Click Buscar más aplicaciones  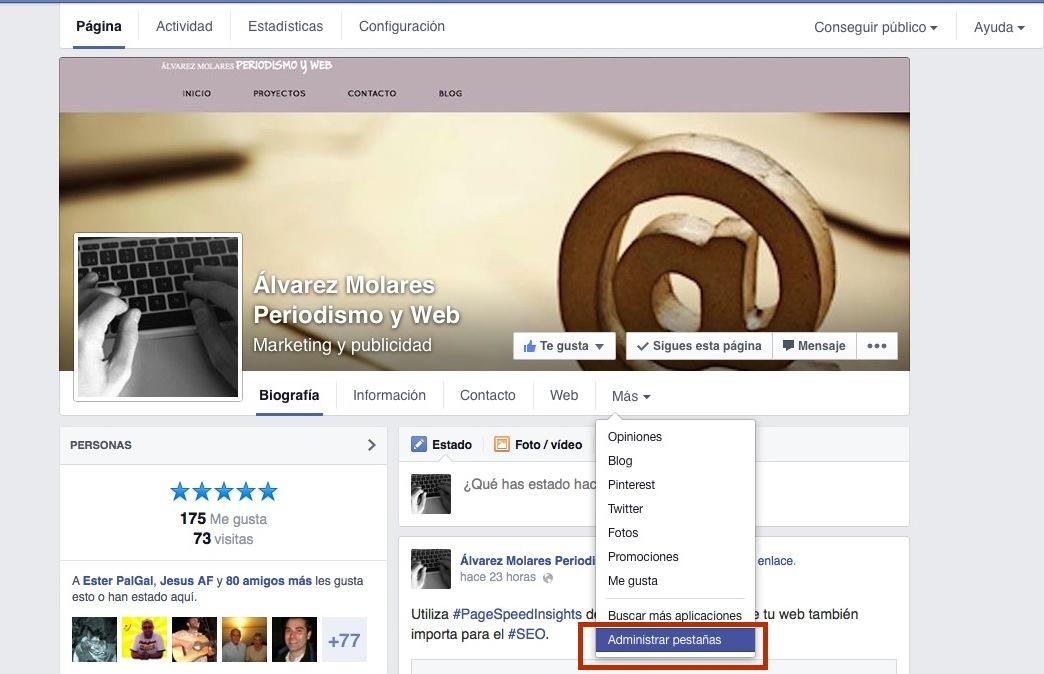674,616
